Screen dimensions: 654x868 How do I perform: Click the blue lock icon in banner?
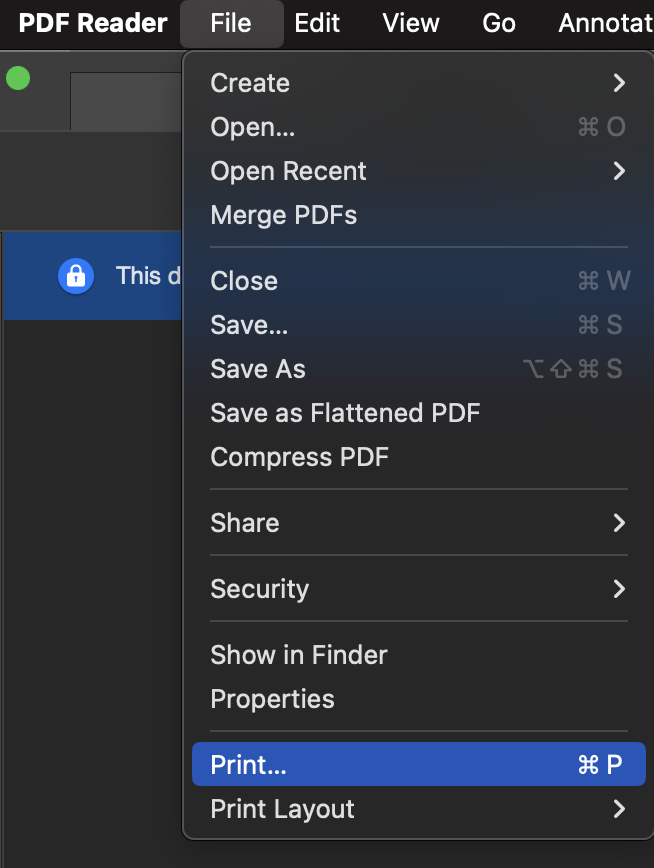76,276
